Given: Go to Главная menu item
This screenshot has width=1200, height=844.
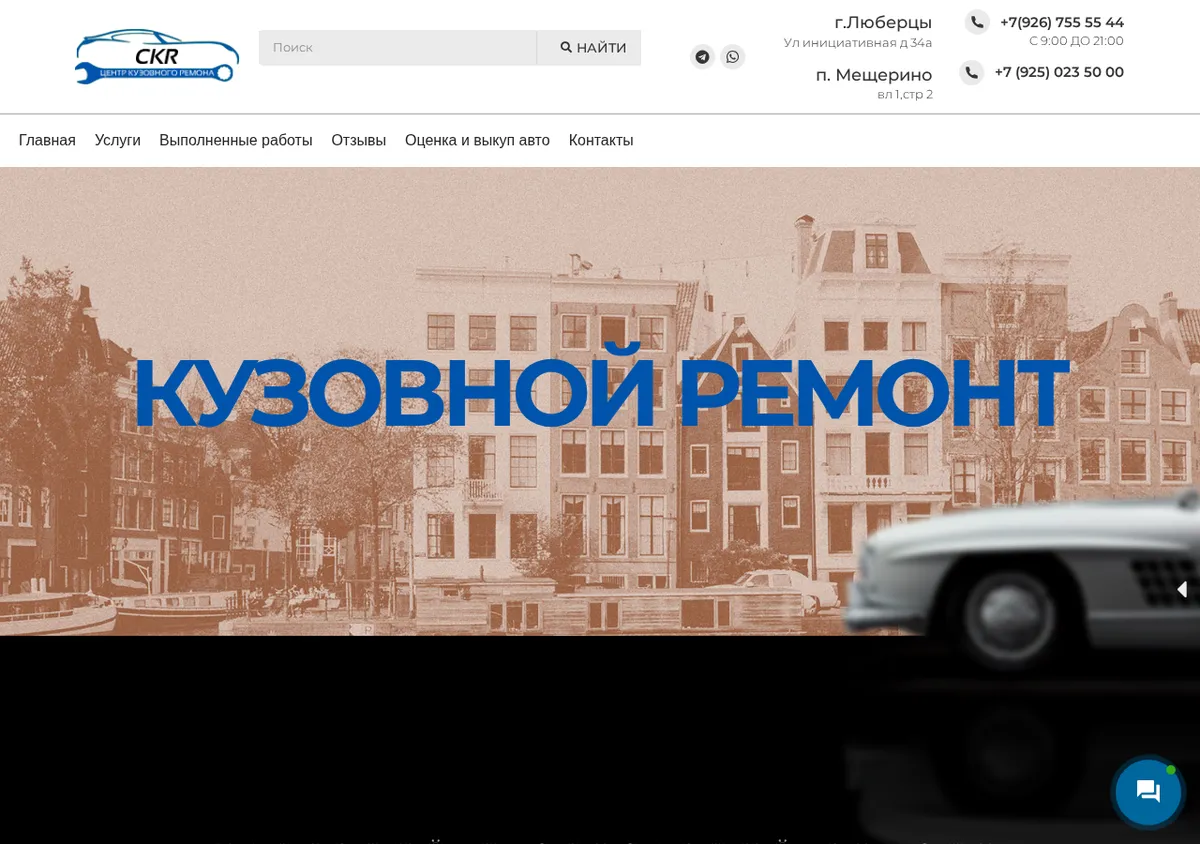Looking at the screenshot, I should [47, 140].
